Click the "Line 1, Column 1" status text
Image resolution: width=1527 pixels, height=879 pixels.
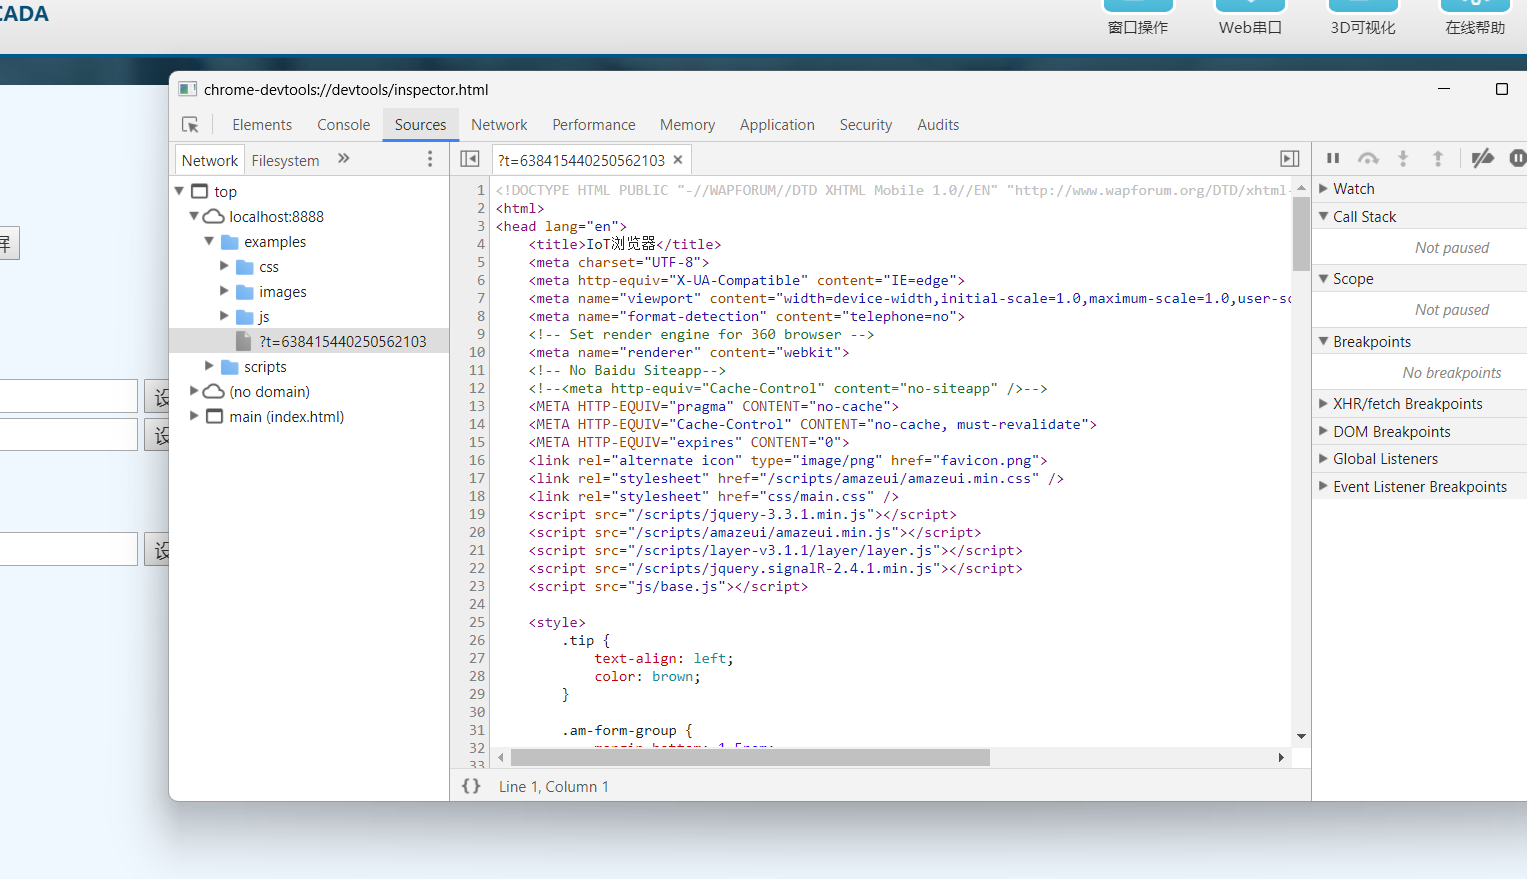coord(554,787)
